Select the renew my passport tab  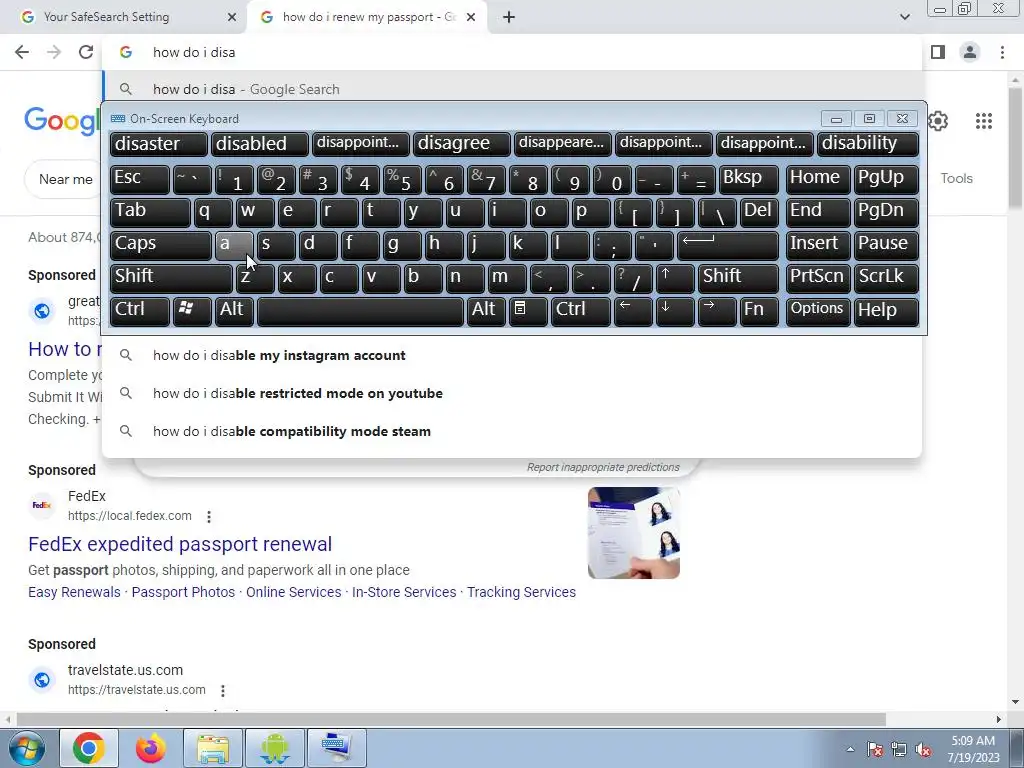(x=366, y=17)
